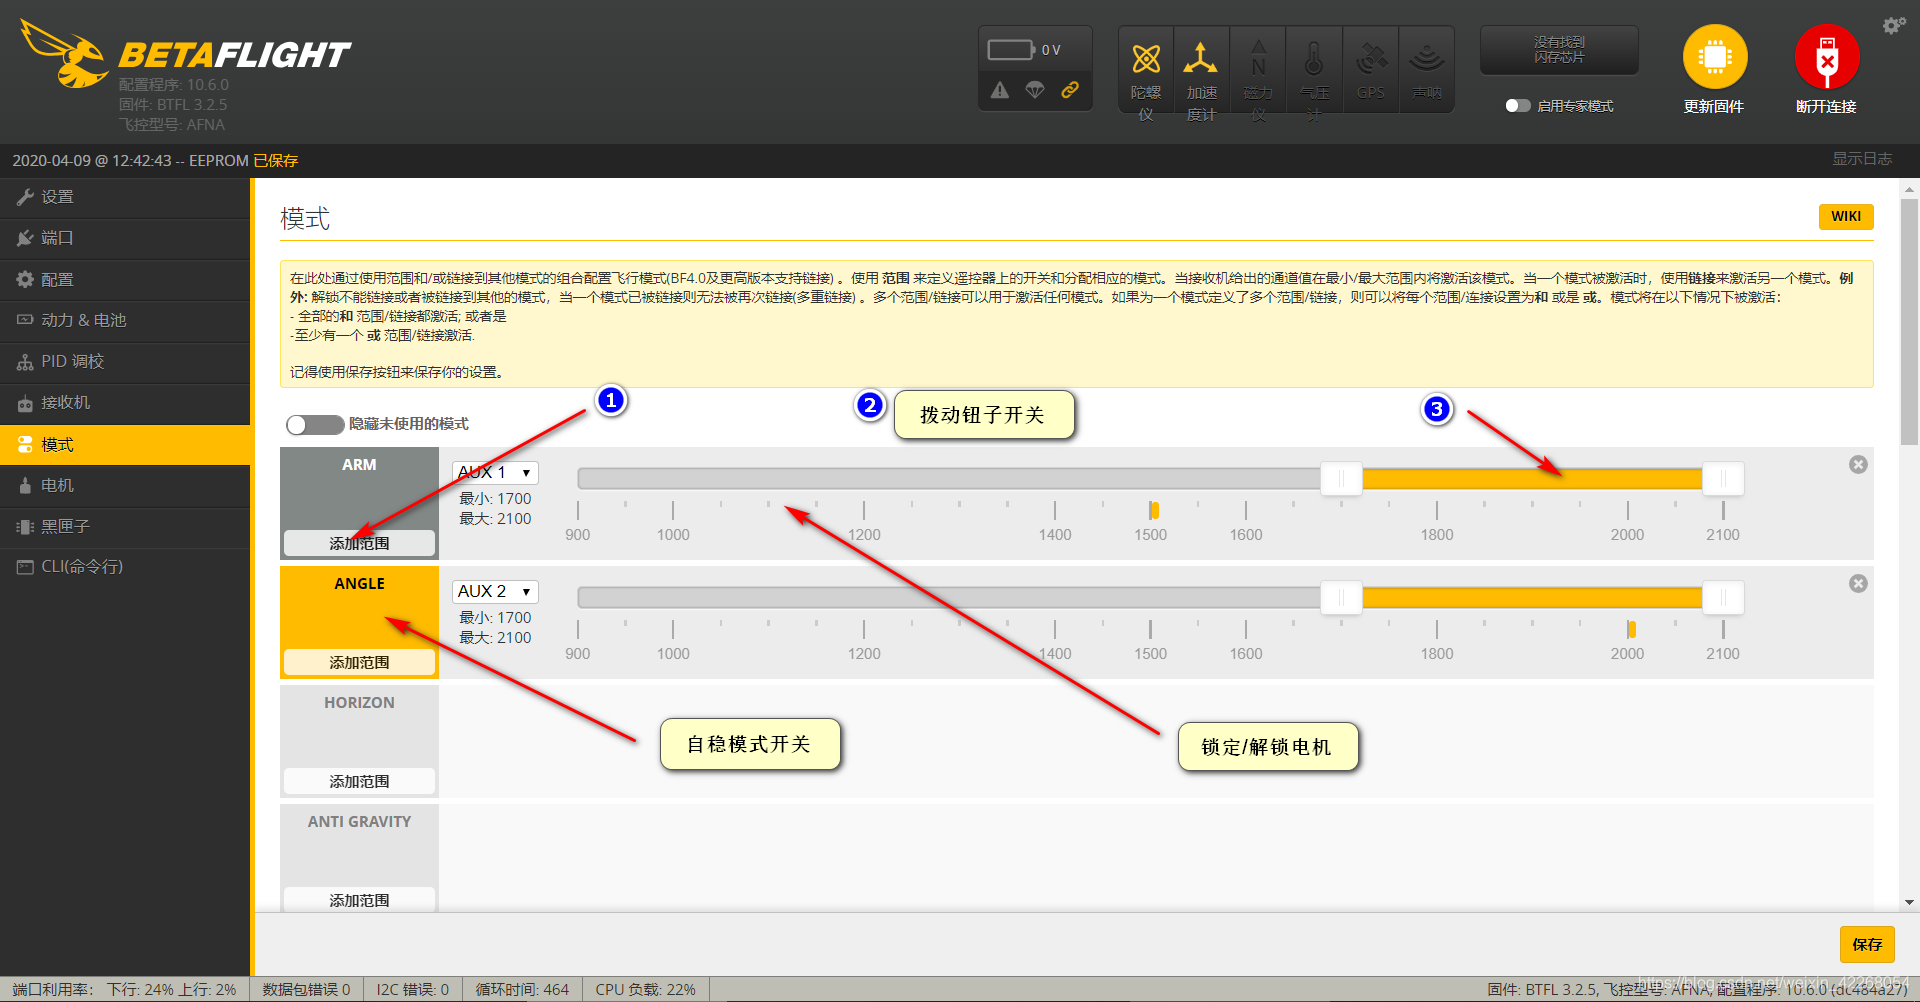Remove the ANGLE range with its X icon
Viewport: 1920px width, 1002px height.
1858,583
